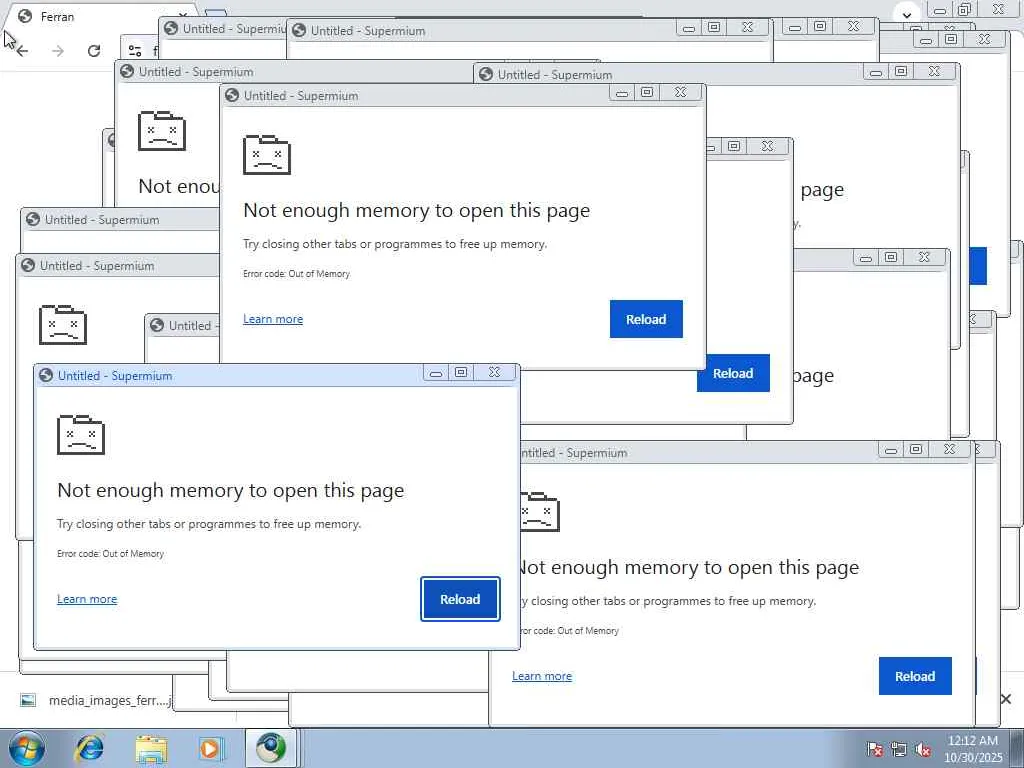
Task: Click the Supermium taskbar icon
Action: pos(271,748)
